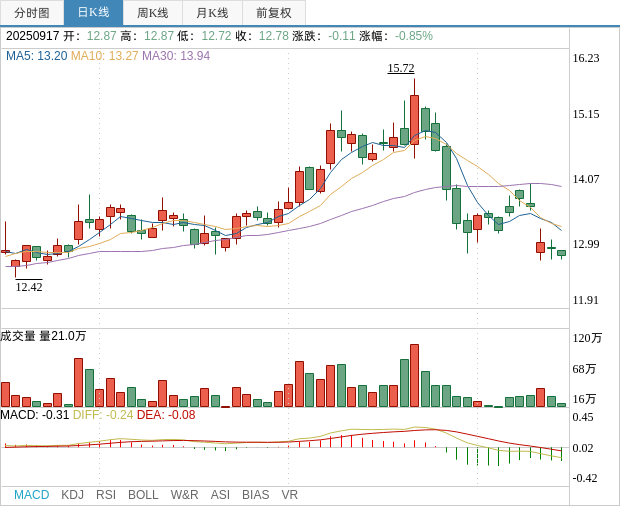Click the MA10: 13.27 legend
The width and height of the screenshot is (620, 506).
click(x=105, y=56)
